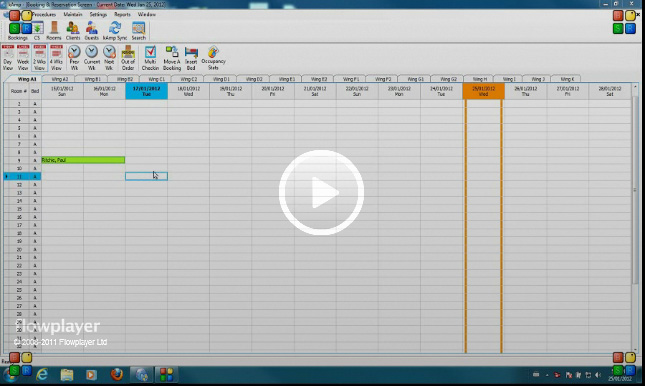
Task: Select Ritchie, Paul green booking bar
Action: tap(83, 160)
